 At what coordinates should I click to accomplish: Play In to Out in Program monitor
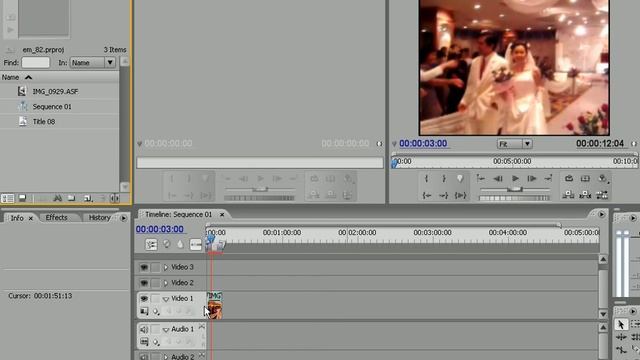pos(460,196)
